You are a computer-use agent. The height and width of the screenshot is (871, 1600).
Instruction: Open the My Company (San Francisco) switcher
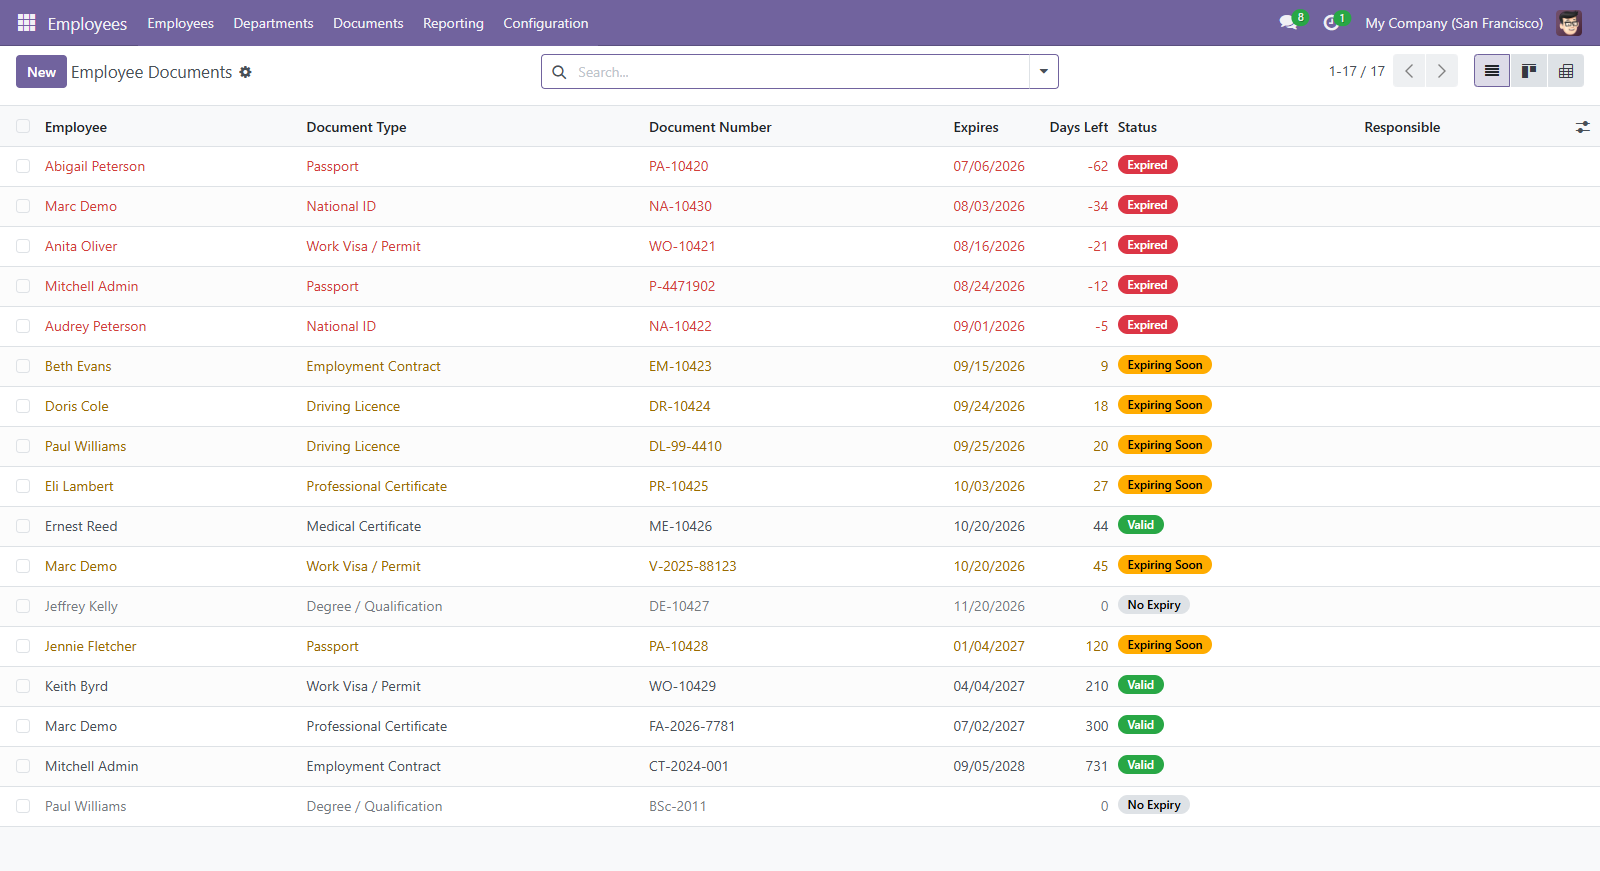pyautogui.click(x=1454, y=23)
